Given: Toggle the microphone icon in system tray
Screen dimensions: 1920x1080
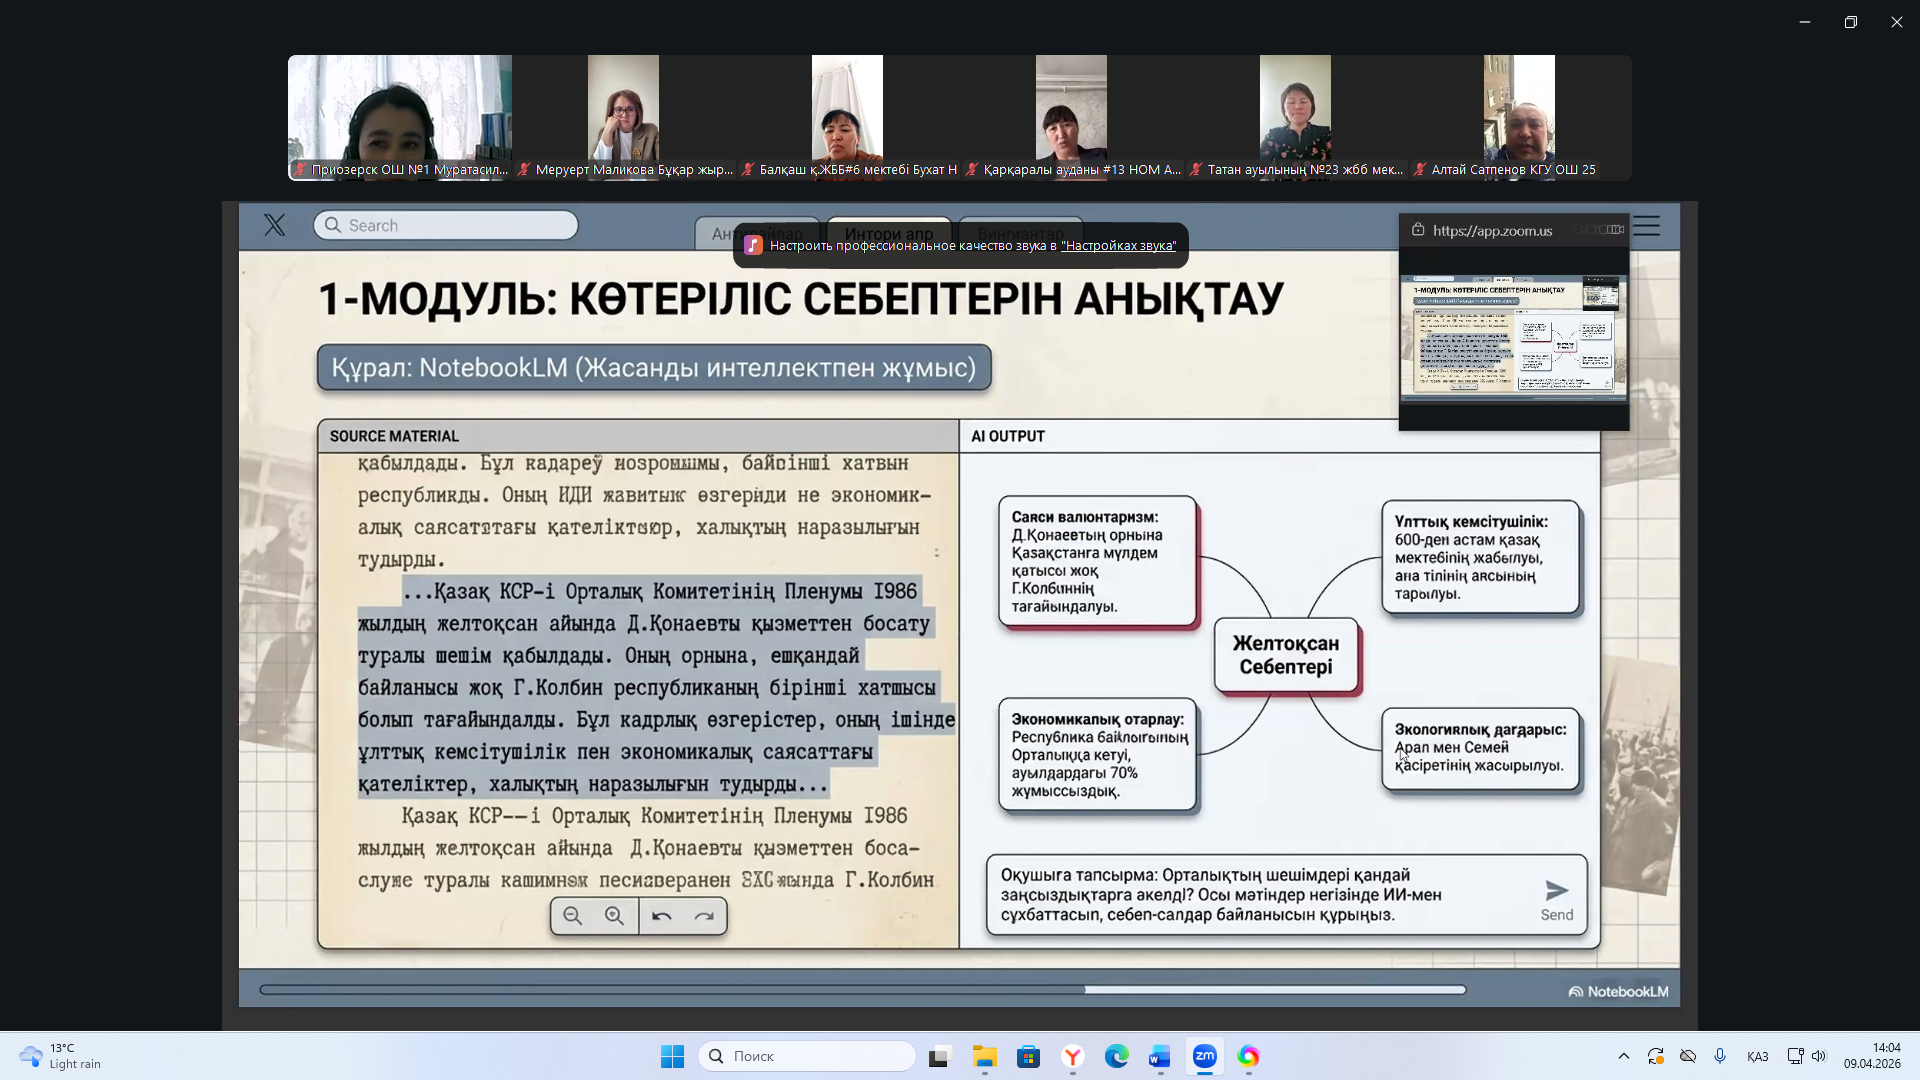Looking at the screenshot, I should pyautogui.click(x=1720, y=1056).
